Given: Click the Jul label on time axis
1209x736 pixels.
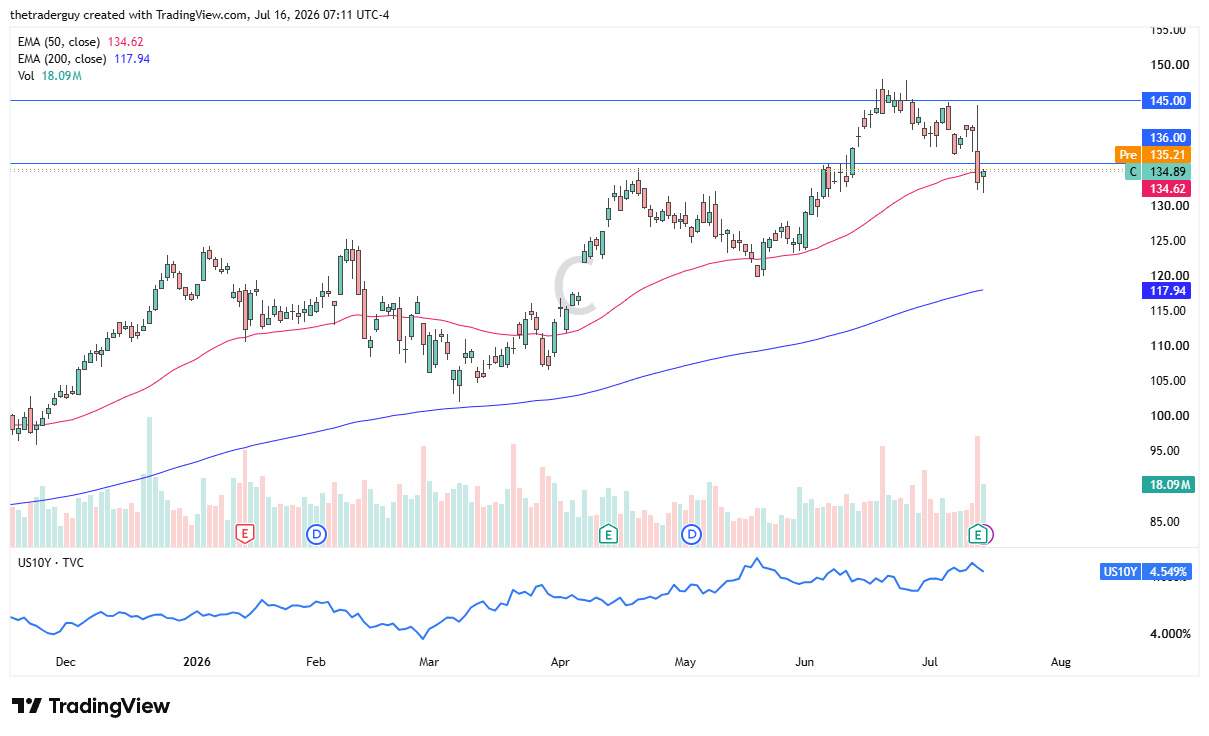Looking at the screenshot, I should [930, 662].
